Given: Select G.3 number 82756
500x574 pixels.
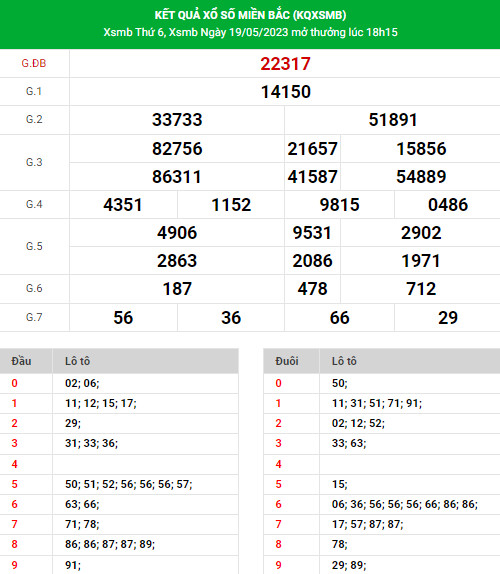Looking at the screenshot, I should 177,149.
